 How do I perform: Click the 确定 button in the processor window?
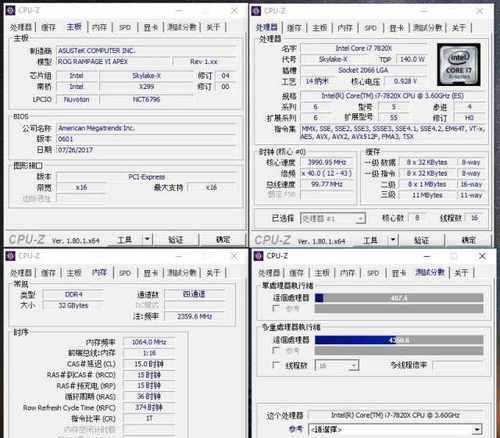tap(468, 240)
